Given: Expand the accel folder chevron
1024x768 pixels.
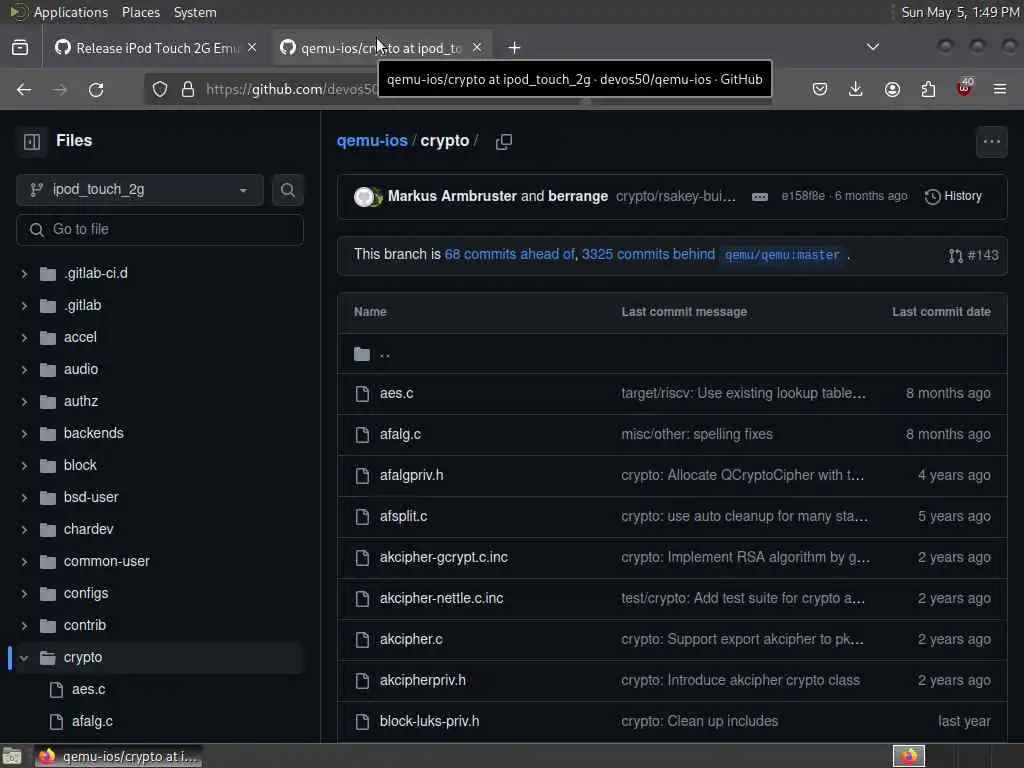Looking at the screenshot, I should pyautogui.click(x=24, y=338).
